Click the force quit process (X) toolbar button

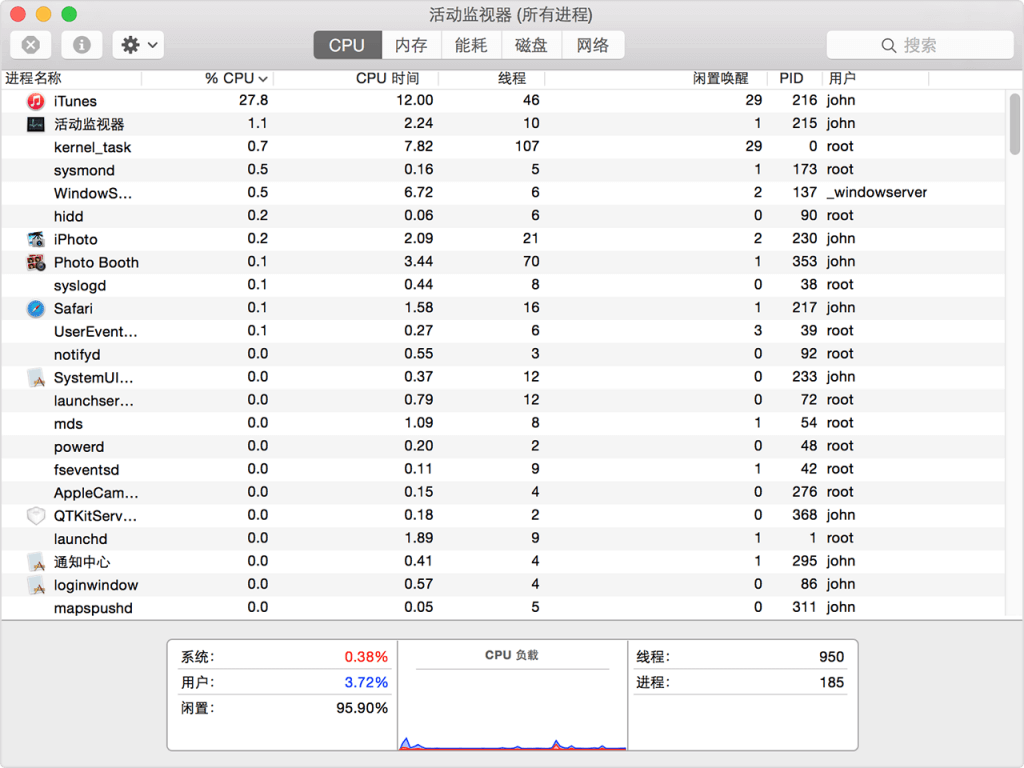click(x=31, y=45)
